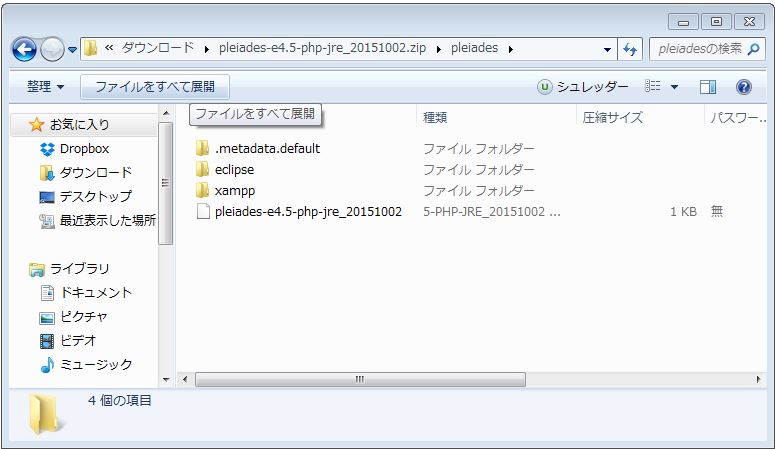
Task: Open デスクトップ in the navigation pane
Action: (95, 196)
